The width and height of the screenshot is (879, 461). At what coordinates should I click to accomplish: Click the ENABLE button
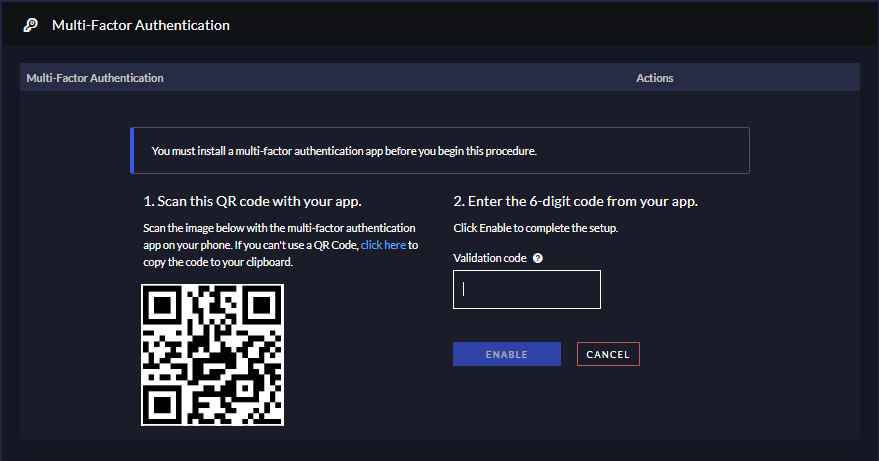[507, 354]
